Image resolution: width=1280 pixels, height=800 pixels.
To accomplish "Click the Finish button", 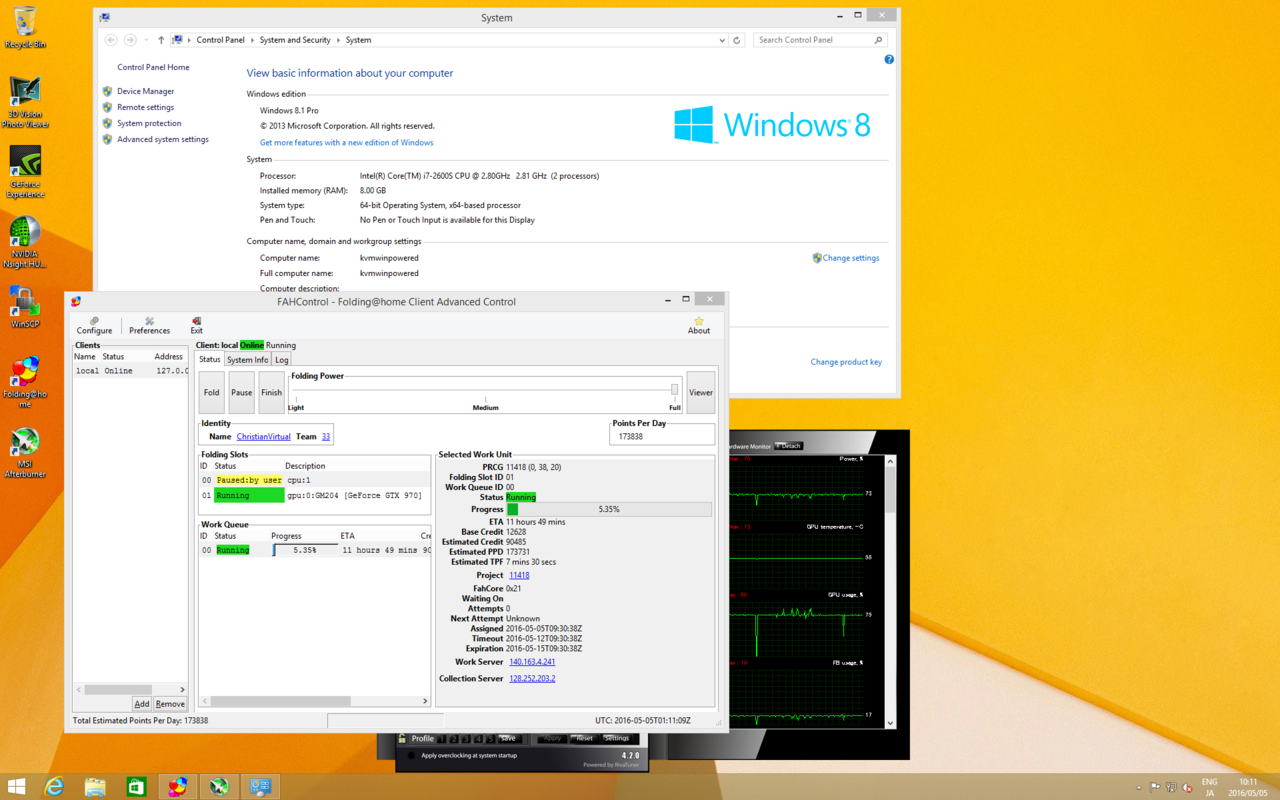I will tap(272, 393).
